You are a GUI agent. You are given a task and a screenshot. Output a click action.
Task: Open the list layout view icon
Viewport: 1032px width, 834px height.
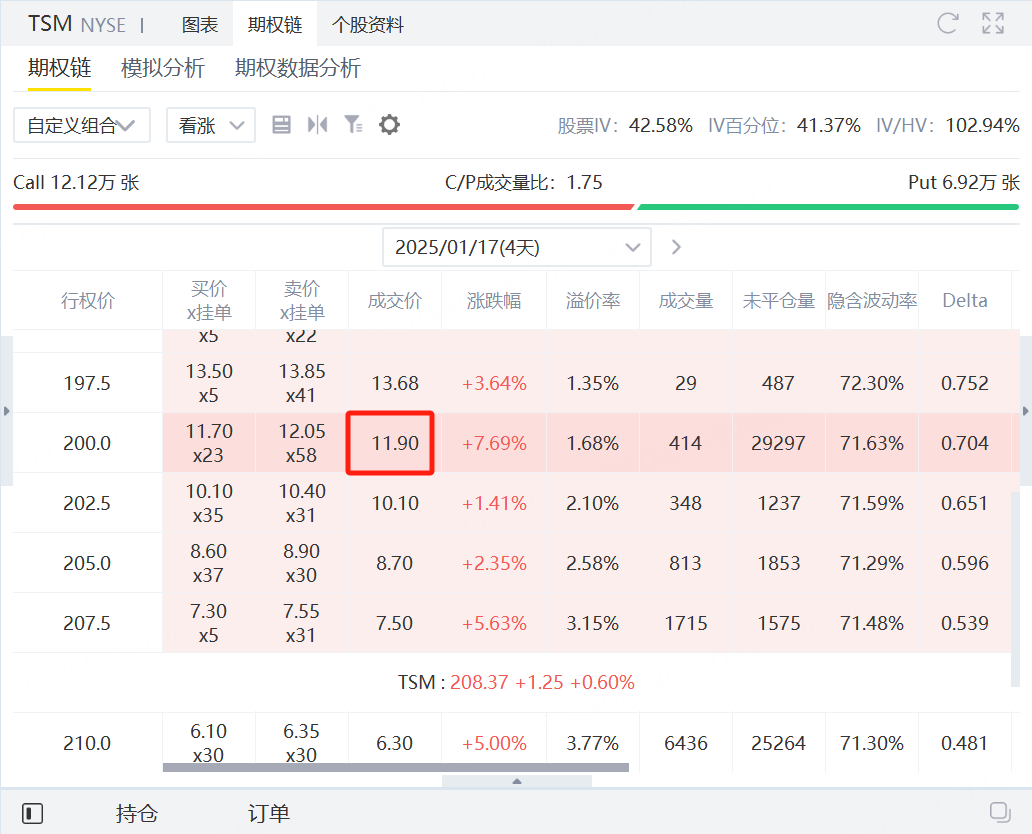coord(282,124)
